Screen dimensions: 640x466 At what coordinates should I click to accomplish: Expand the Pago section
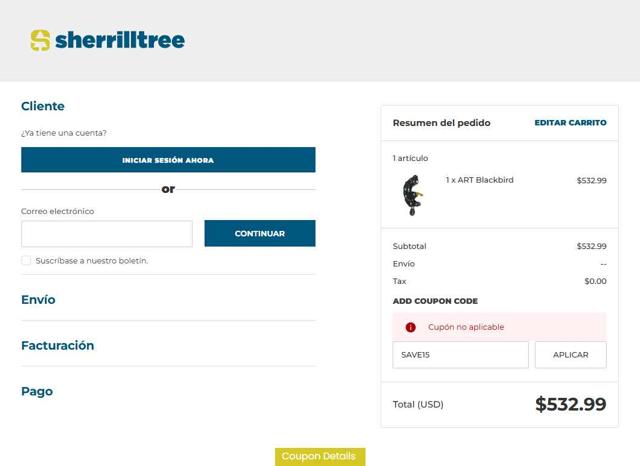pyautogui.click(x=37, y=392)
